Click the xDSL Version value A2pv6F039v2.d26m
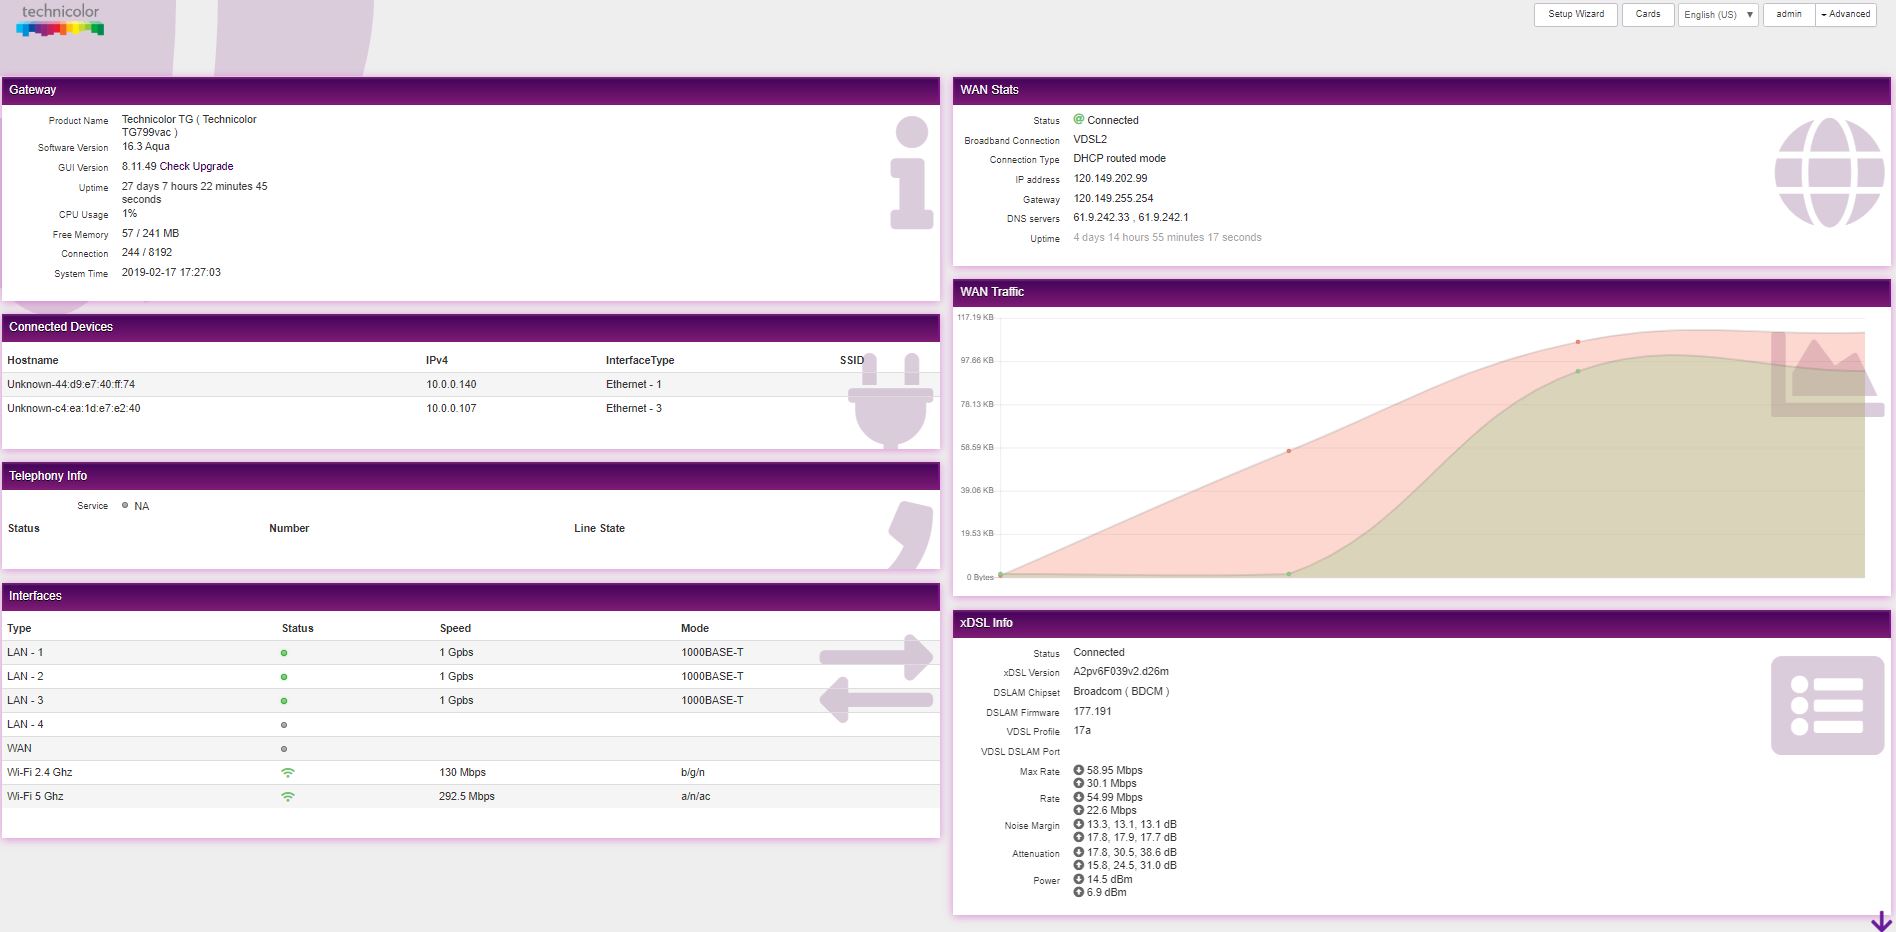Screen dimensions: 1896x932 point(1121,672)
